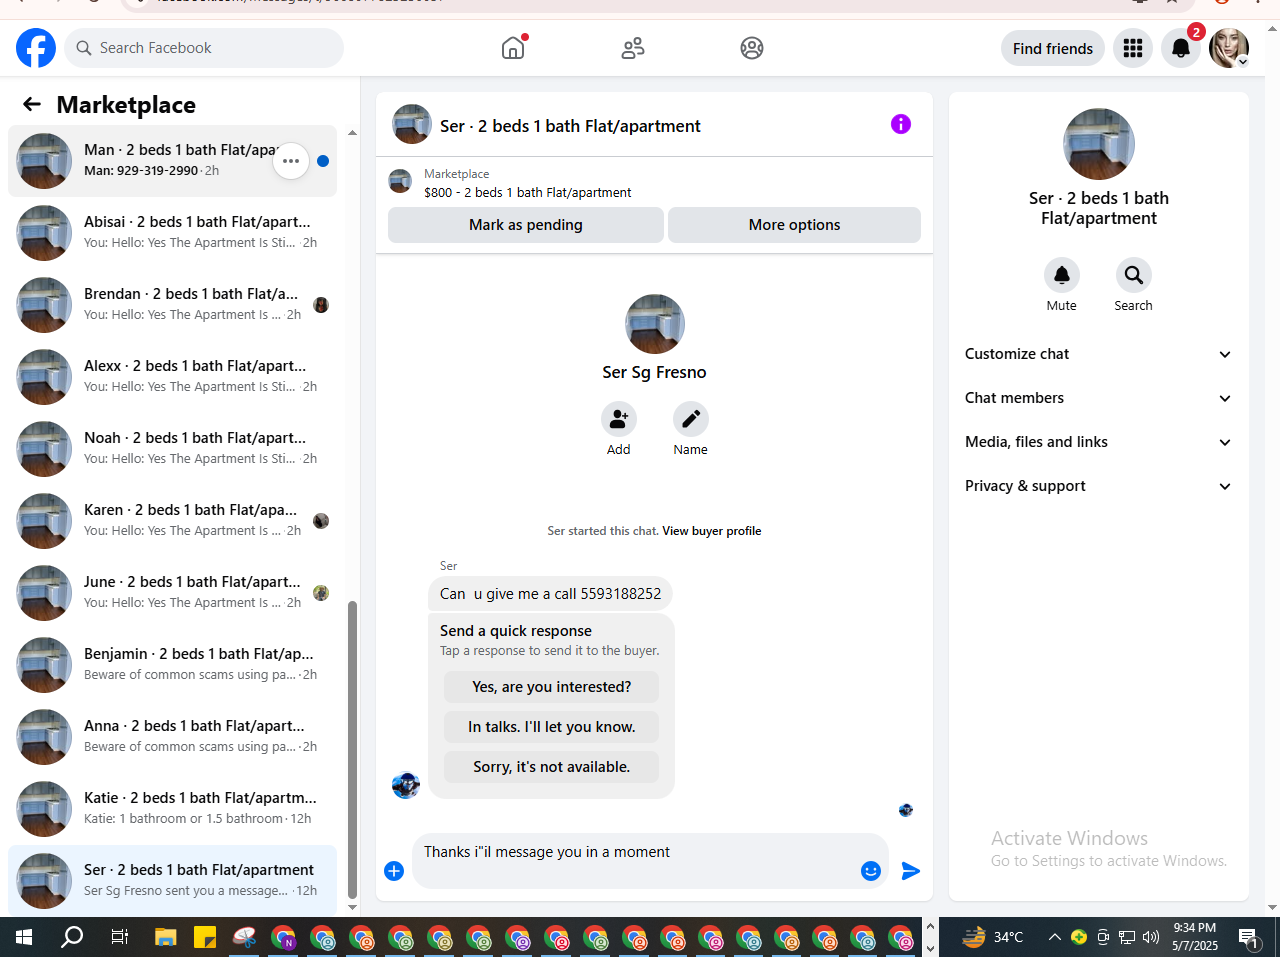Send quick reply Sorry, it's not available.

coord(552,767)
